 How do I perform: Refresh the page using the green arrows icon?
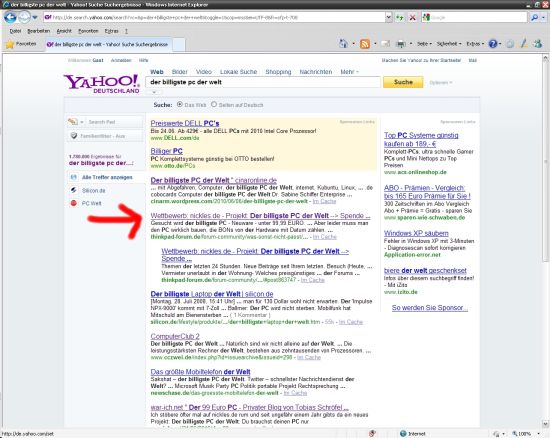[400, 17]
